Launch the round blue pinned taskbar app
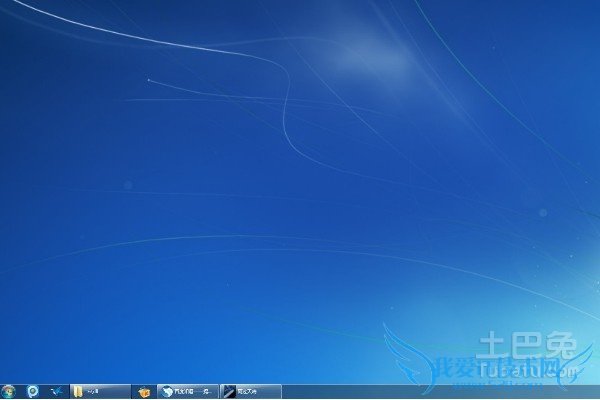 click(33, 392)
